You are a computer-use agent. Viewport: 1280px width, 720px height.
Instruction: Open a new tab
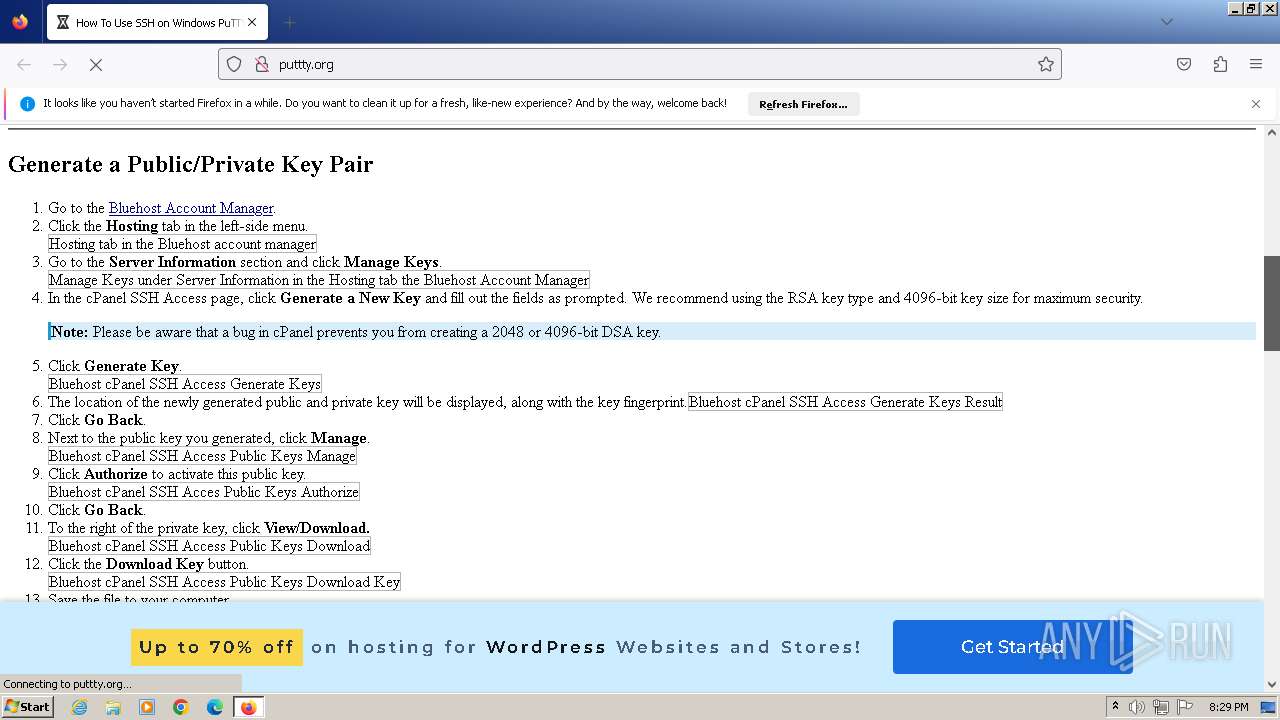(290, 22)
